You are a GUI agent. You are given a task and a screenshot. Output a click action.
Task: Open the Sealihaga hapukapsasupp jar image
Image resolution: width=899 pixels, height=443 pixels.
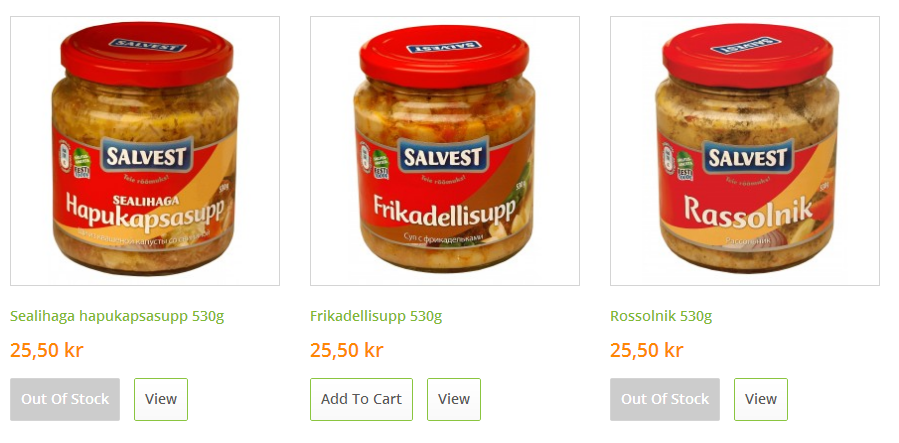[145, 151]
